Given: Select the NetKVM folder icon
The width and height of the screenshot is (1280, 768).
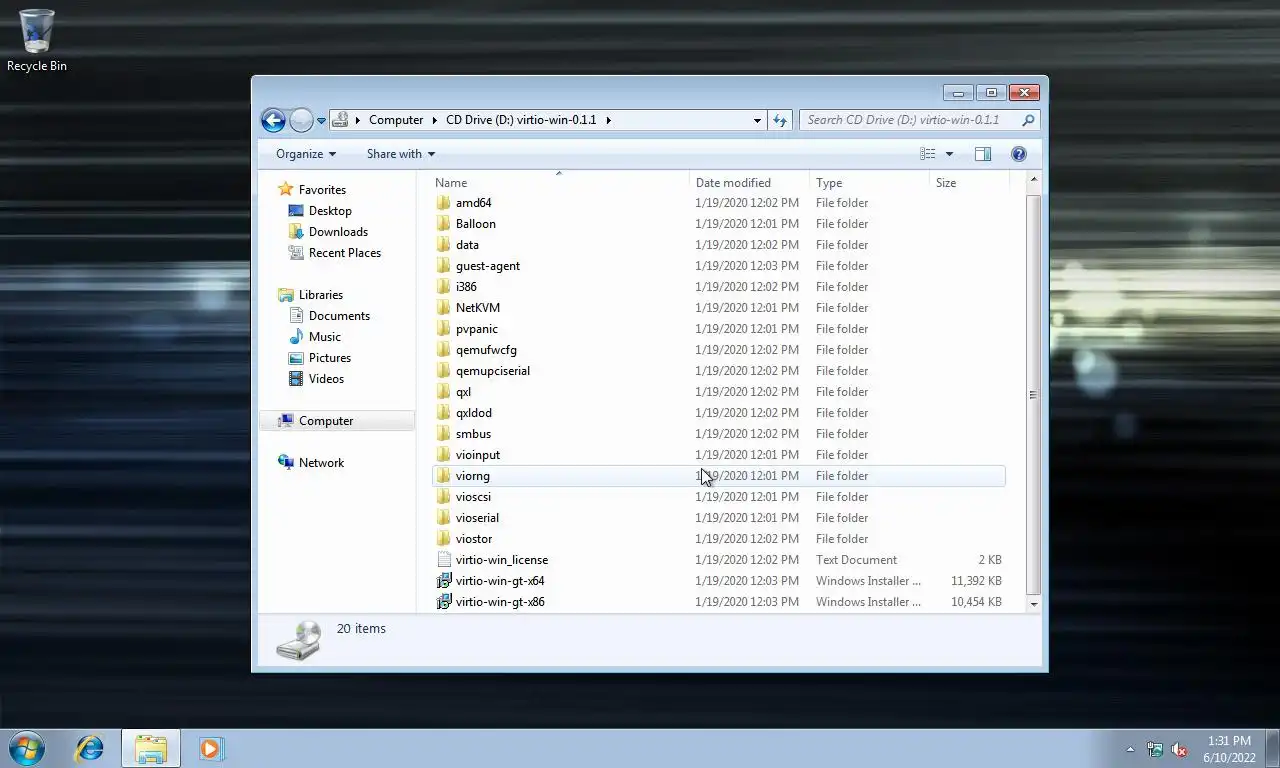Looking at the screenshot, I should tap(444, 308).
